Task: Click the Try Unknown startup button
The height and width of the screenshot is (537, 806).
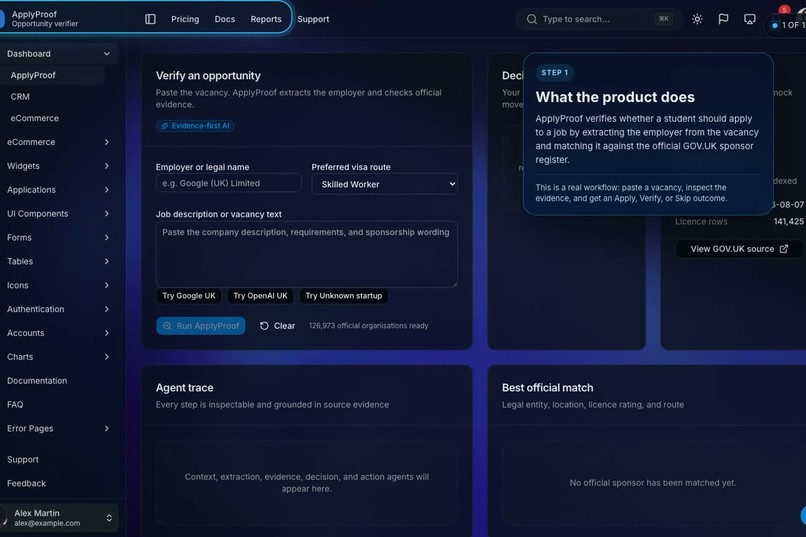Action: (343, 296)
